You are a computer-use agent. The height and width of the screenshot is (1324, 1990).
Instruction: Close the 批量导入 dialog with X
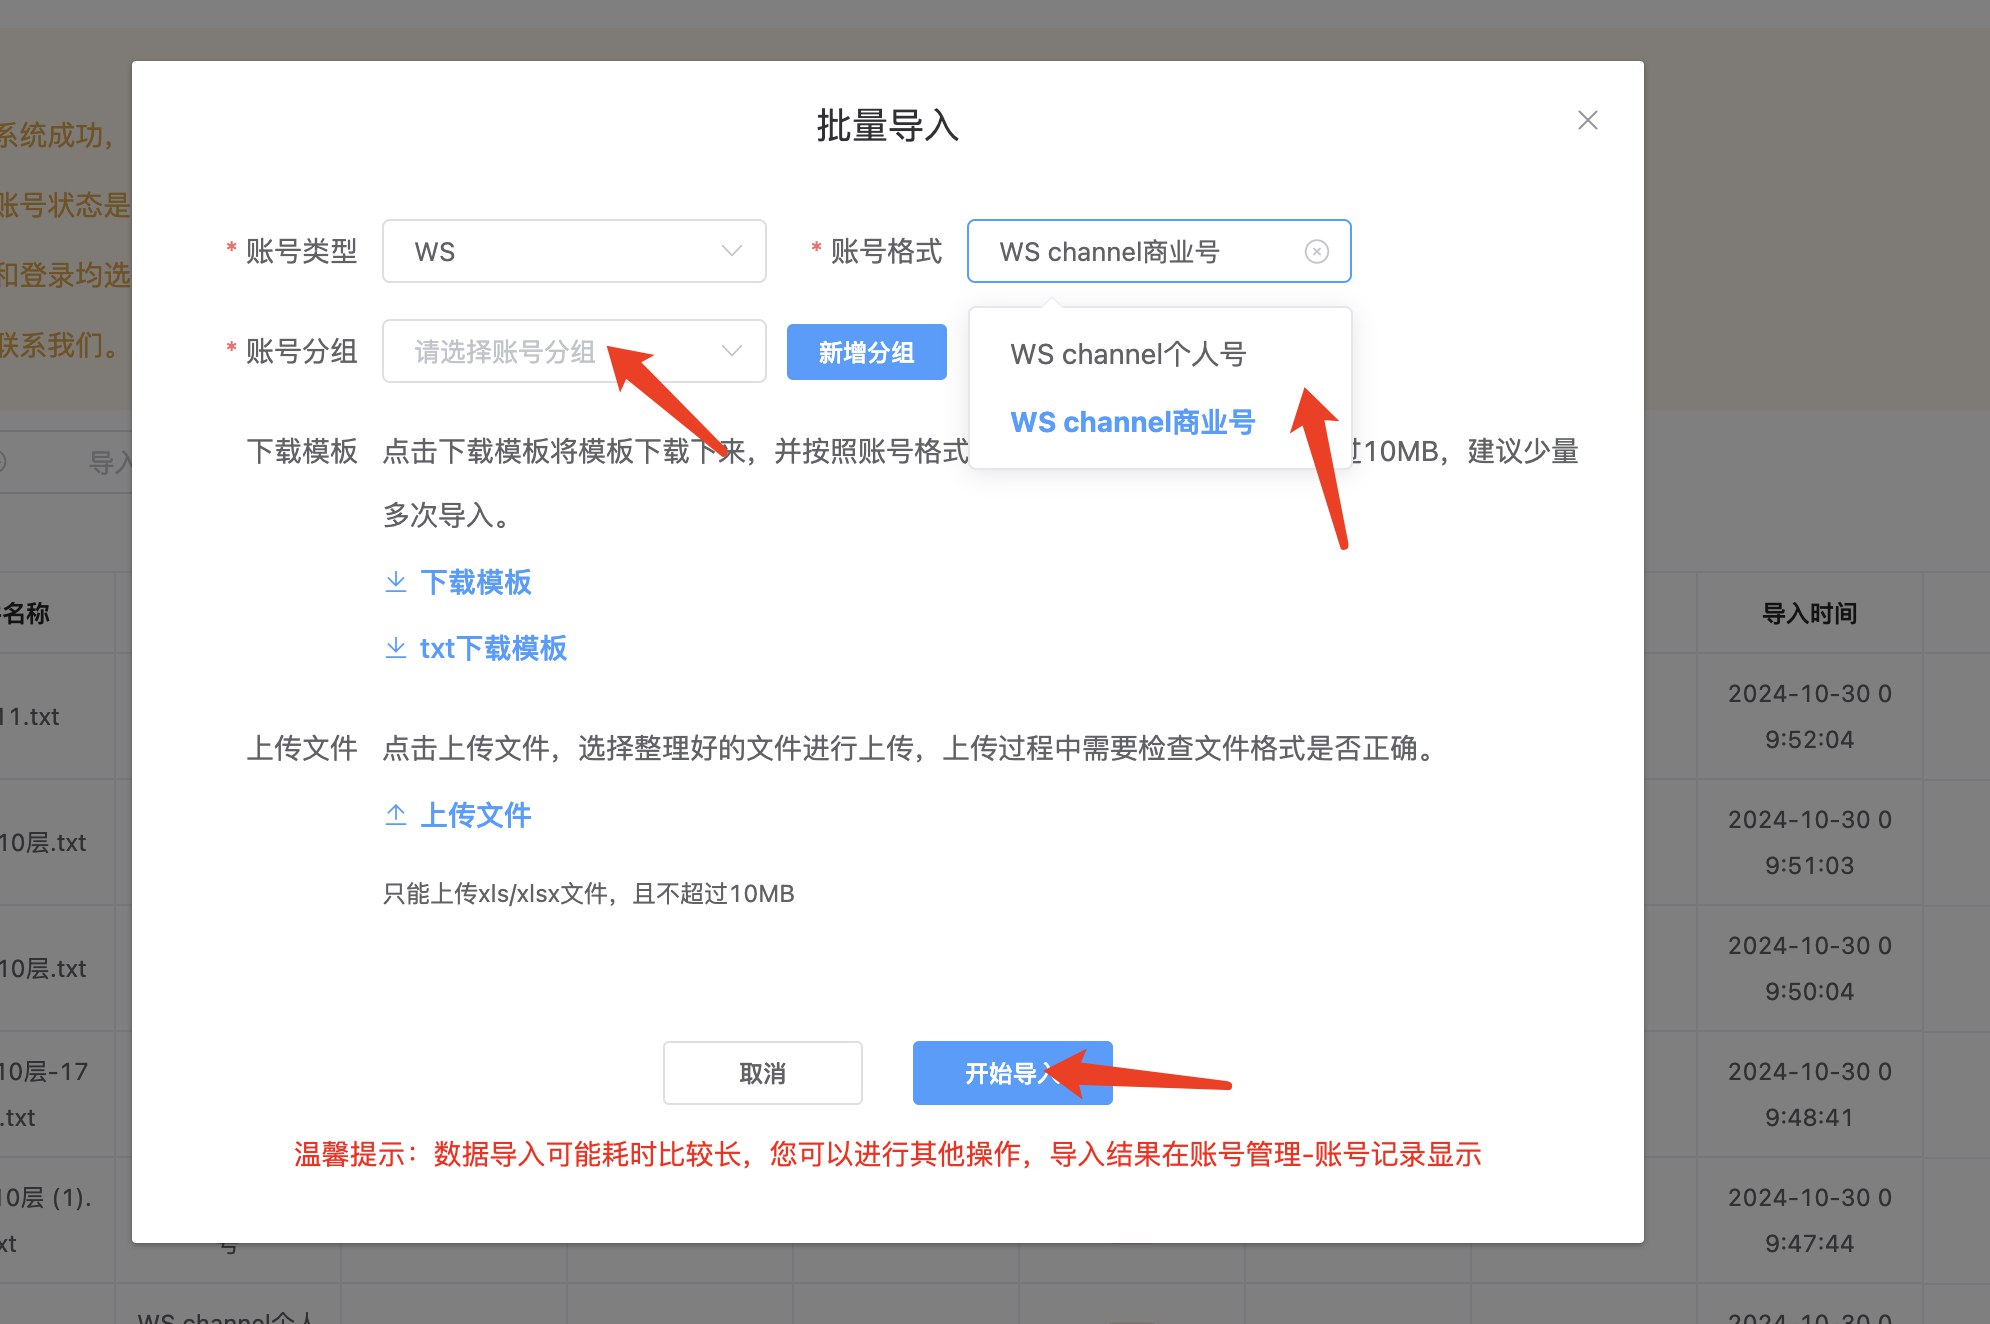point(1587,120)
